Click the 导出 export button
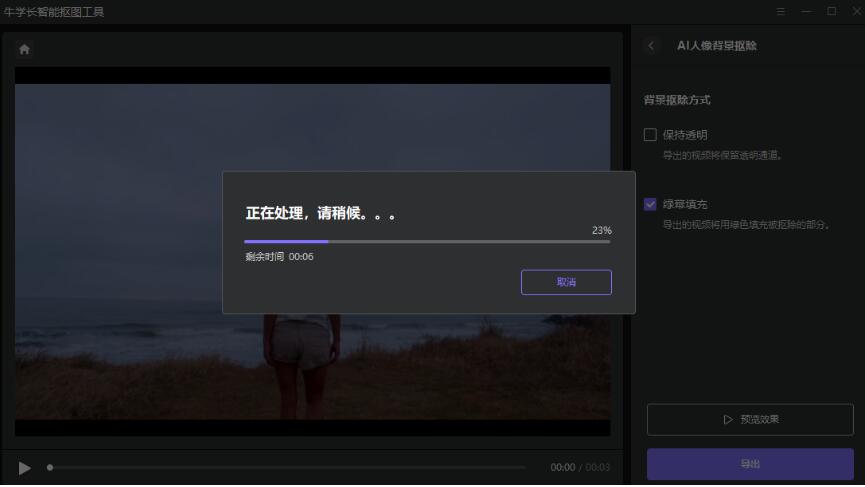Image resolution: width=865 pixels, height=487 pixels. tap(750, 464)
